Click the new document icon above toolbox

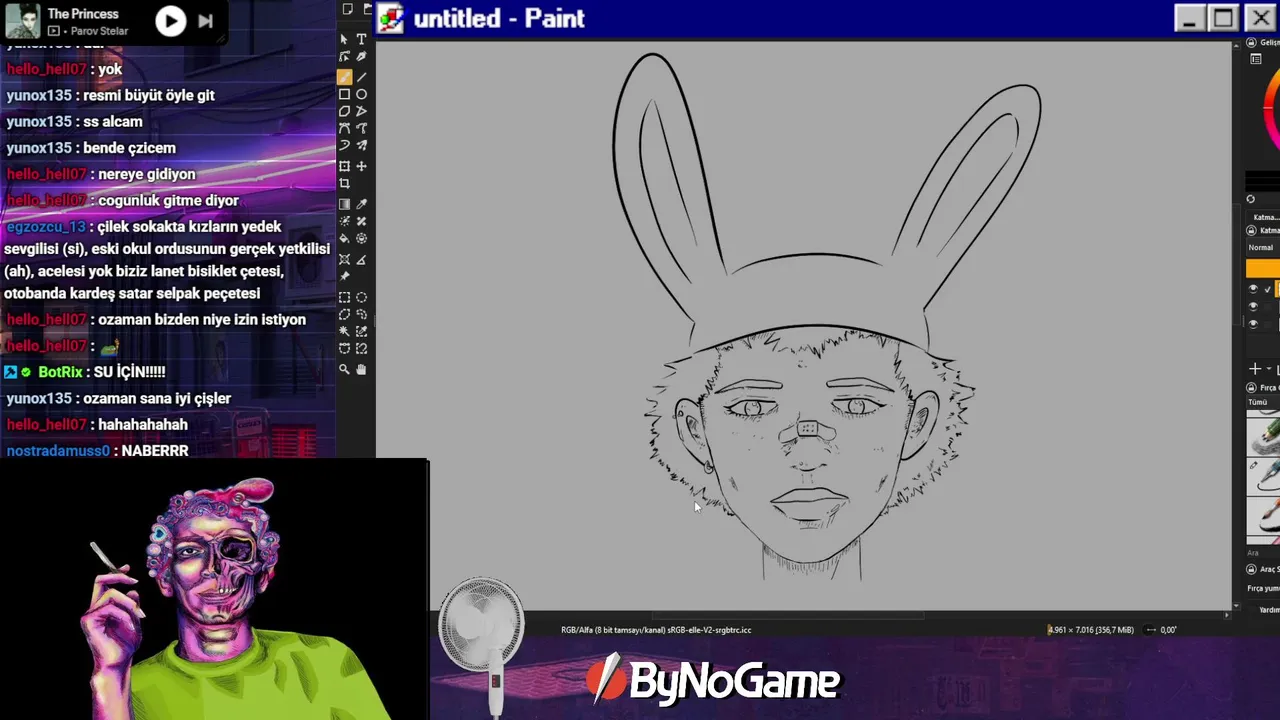[x=347, y=10]
